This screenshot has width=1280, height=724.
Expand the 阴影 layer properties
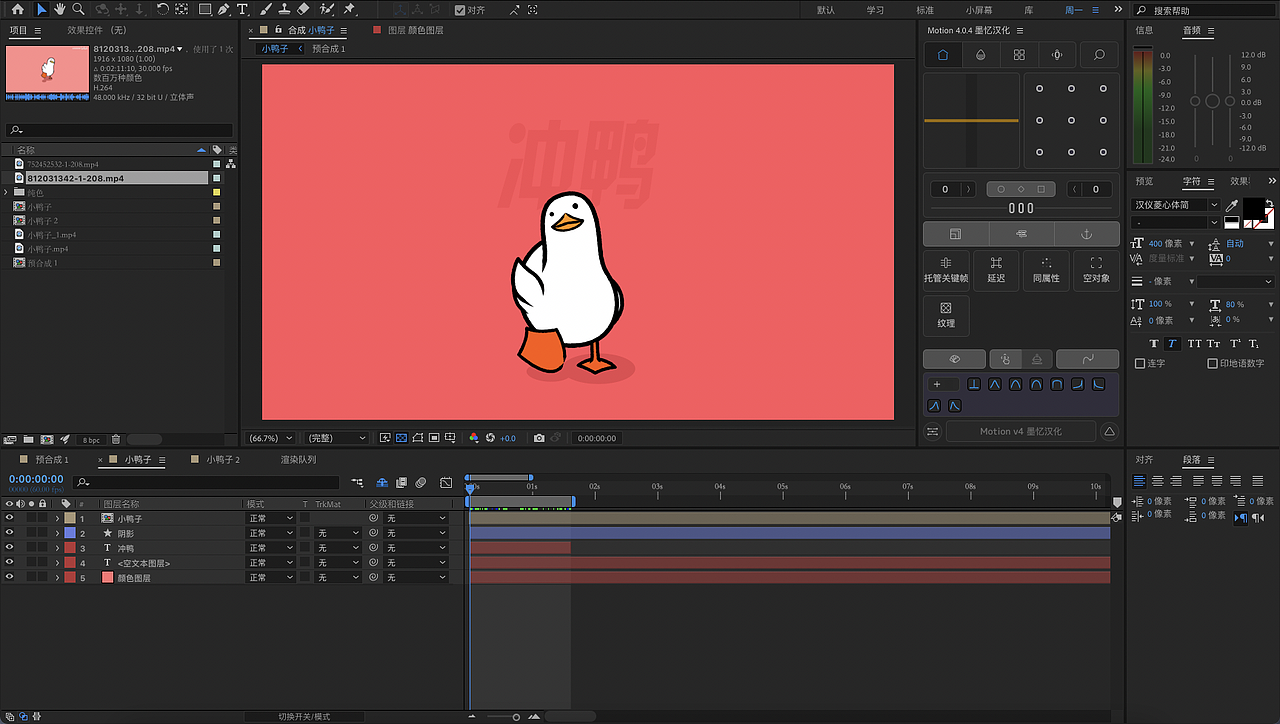coord(57,533)
